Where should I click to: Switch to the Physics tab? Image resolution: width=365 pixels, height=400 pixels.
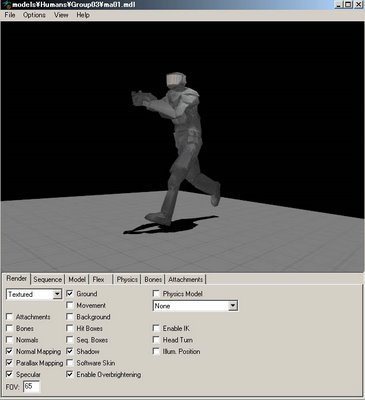click(127, 280)
